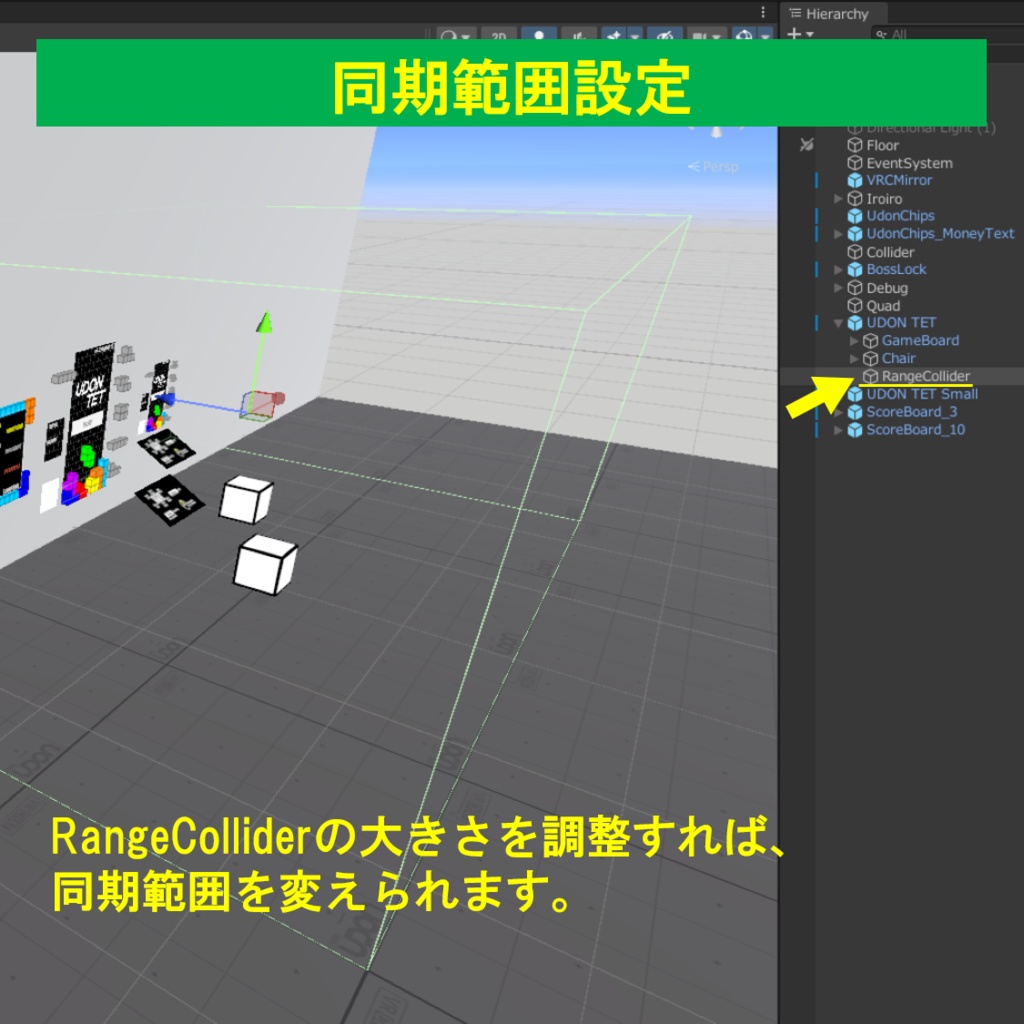Image resolution: width=1024 pixels, height=1024 pixels.
Task: Expand the Debug object
Action: 838,287
